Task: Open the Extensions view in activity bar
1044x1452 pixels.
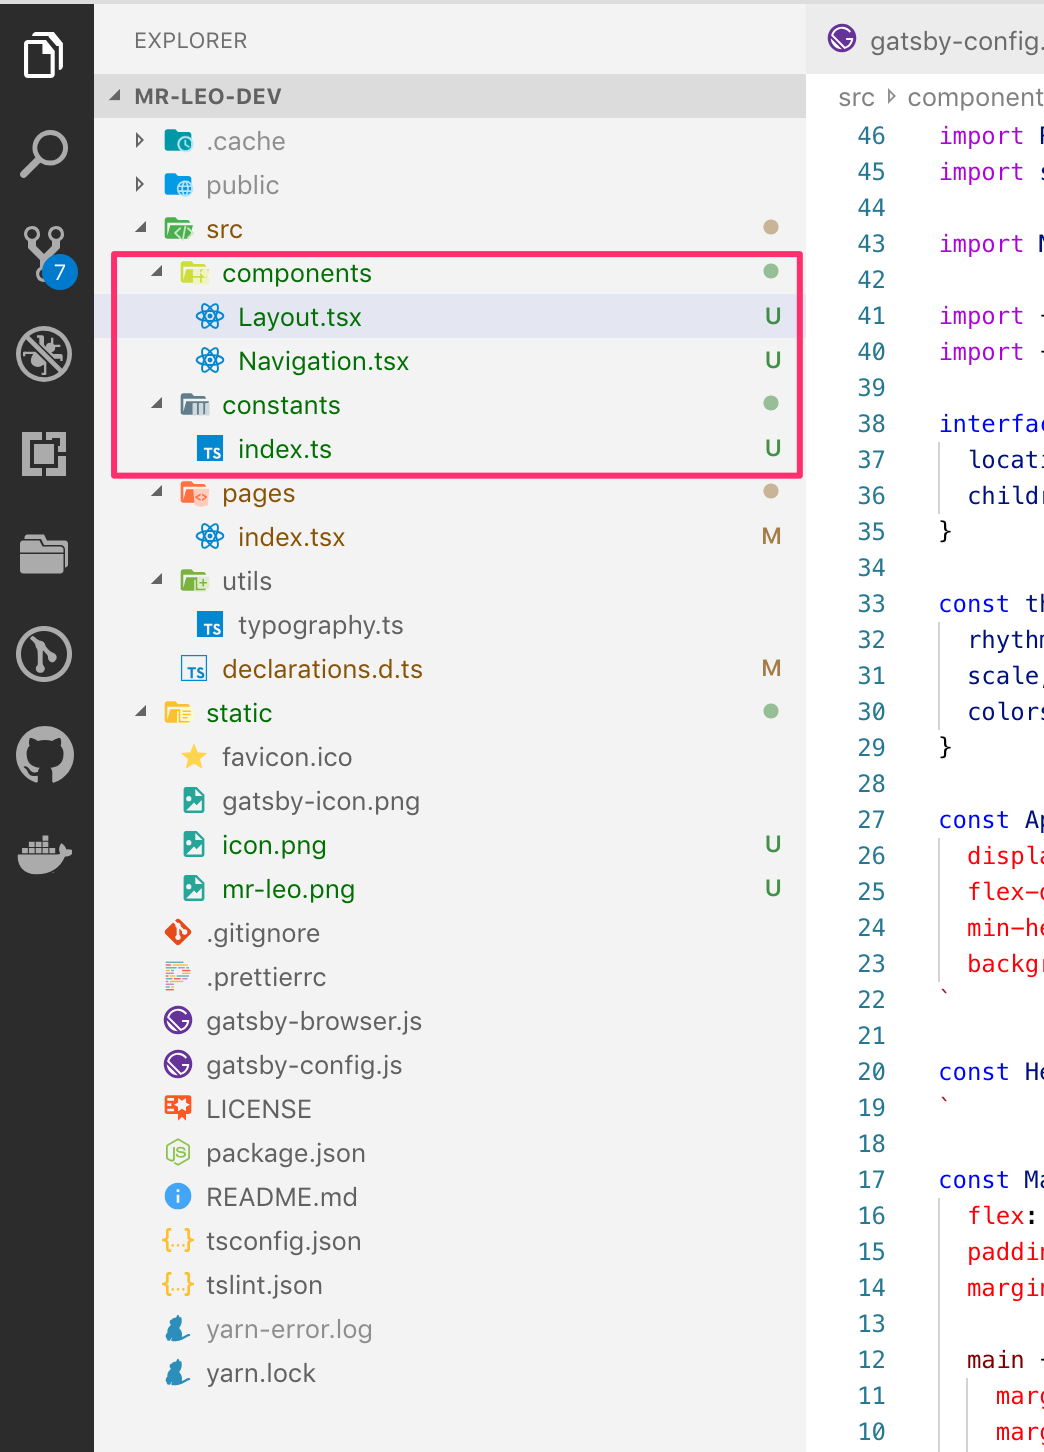Action: pos(44,454)
